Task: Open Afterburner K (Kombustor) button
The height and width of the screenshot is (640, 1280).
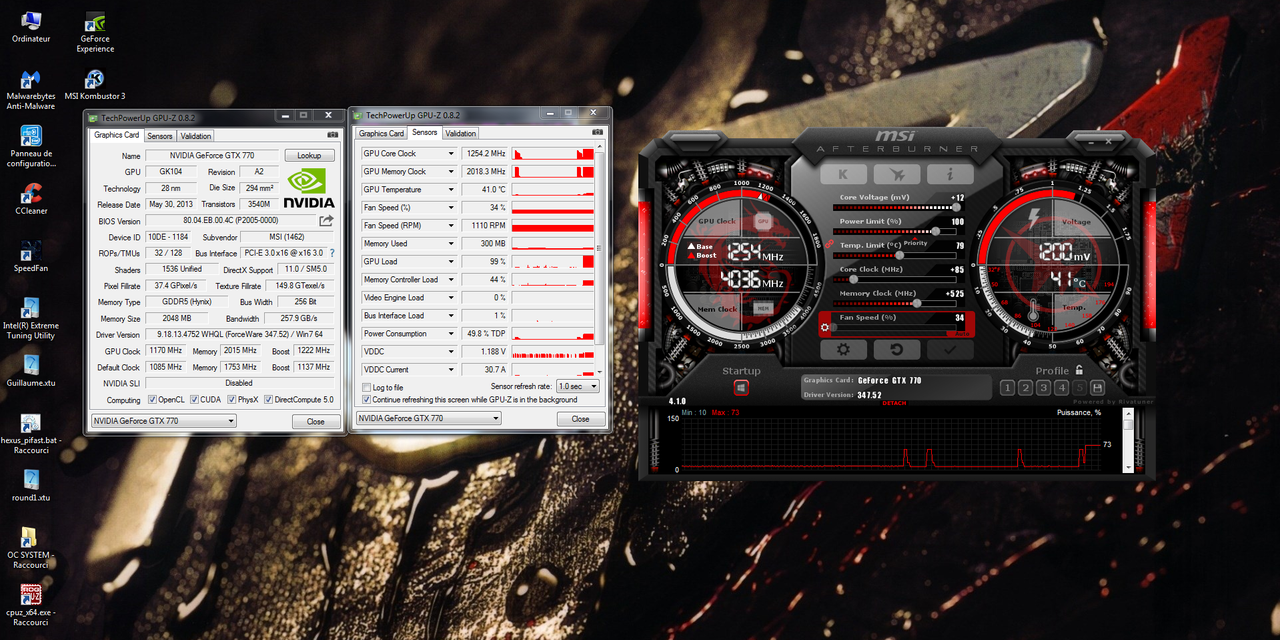Action: [x=844, y=174]
